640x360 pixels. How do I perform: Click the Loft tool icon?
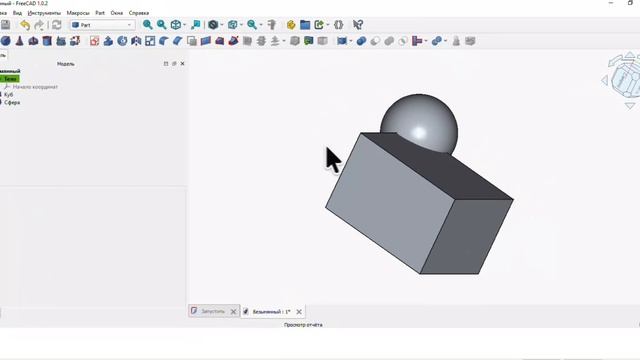[x=220, y=41]
